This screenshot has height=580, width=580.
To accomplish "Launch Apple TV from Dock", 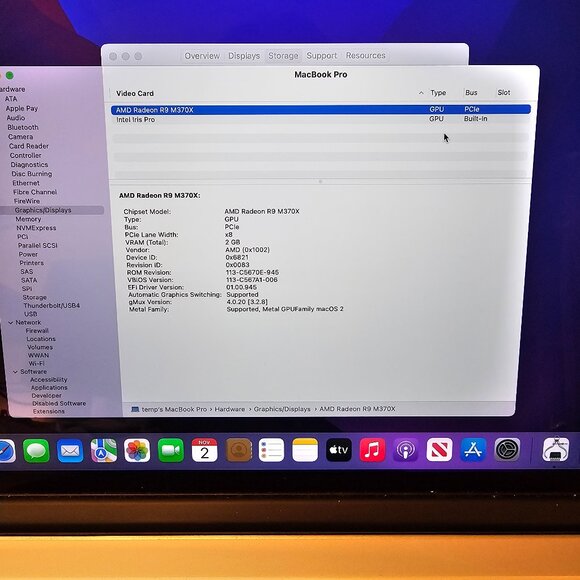I will [x=338, y=450].
